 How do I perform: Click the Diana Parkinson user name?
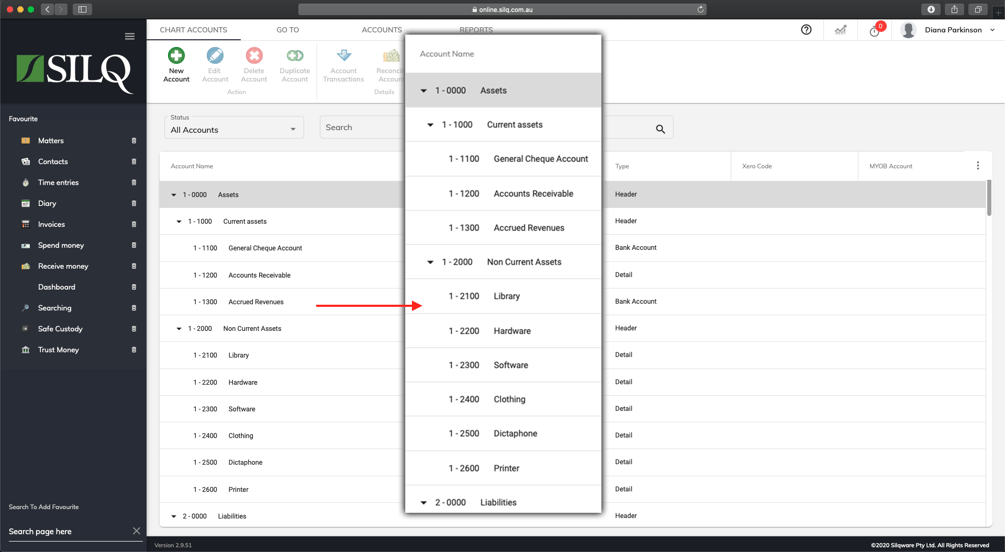[x=953, y=29]
